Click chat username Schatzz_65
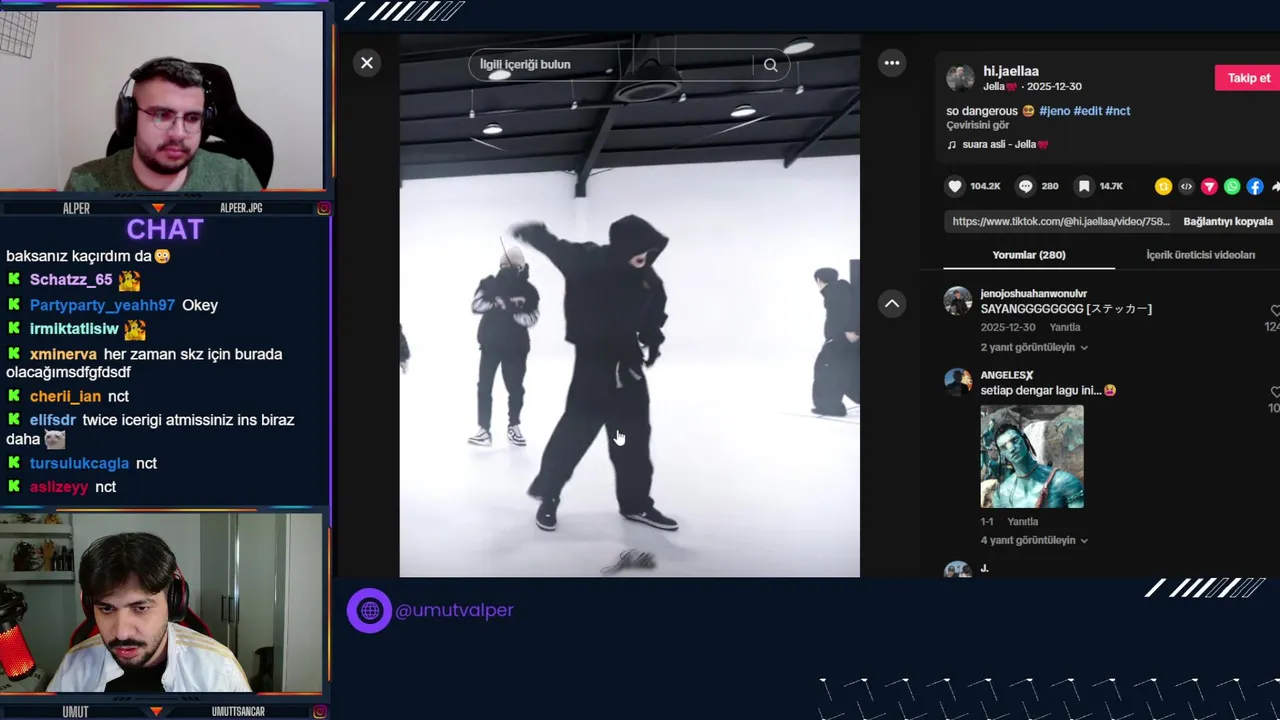Viewport: 1280px width, 720px height. pos(71,281)
